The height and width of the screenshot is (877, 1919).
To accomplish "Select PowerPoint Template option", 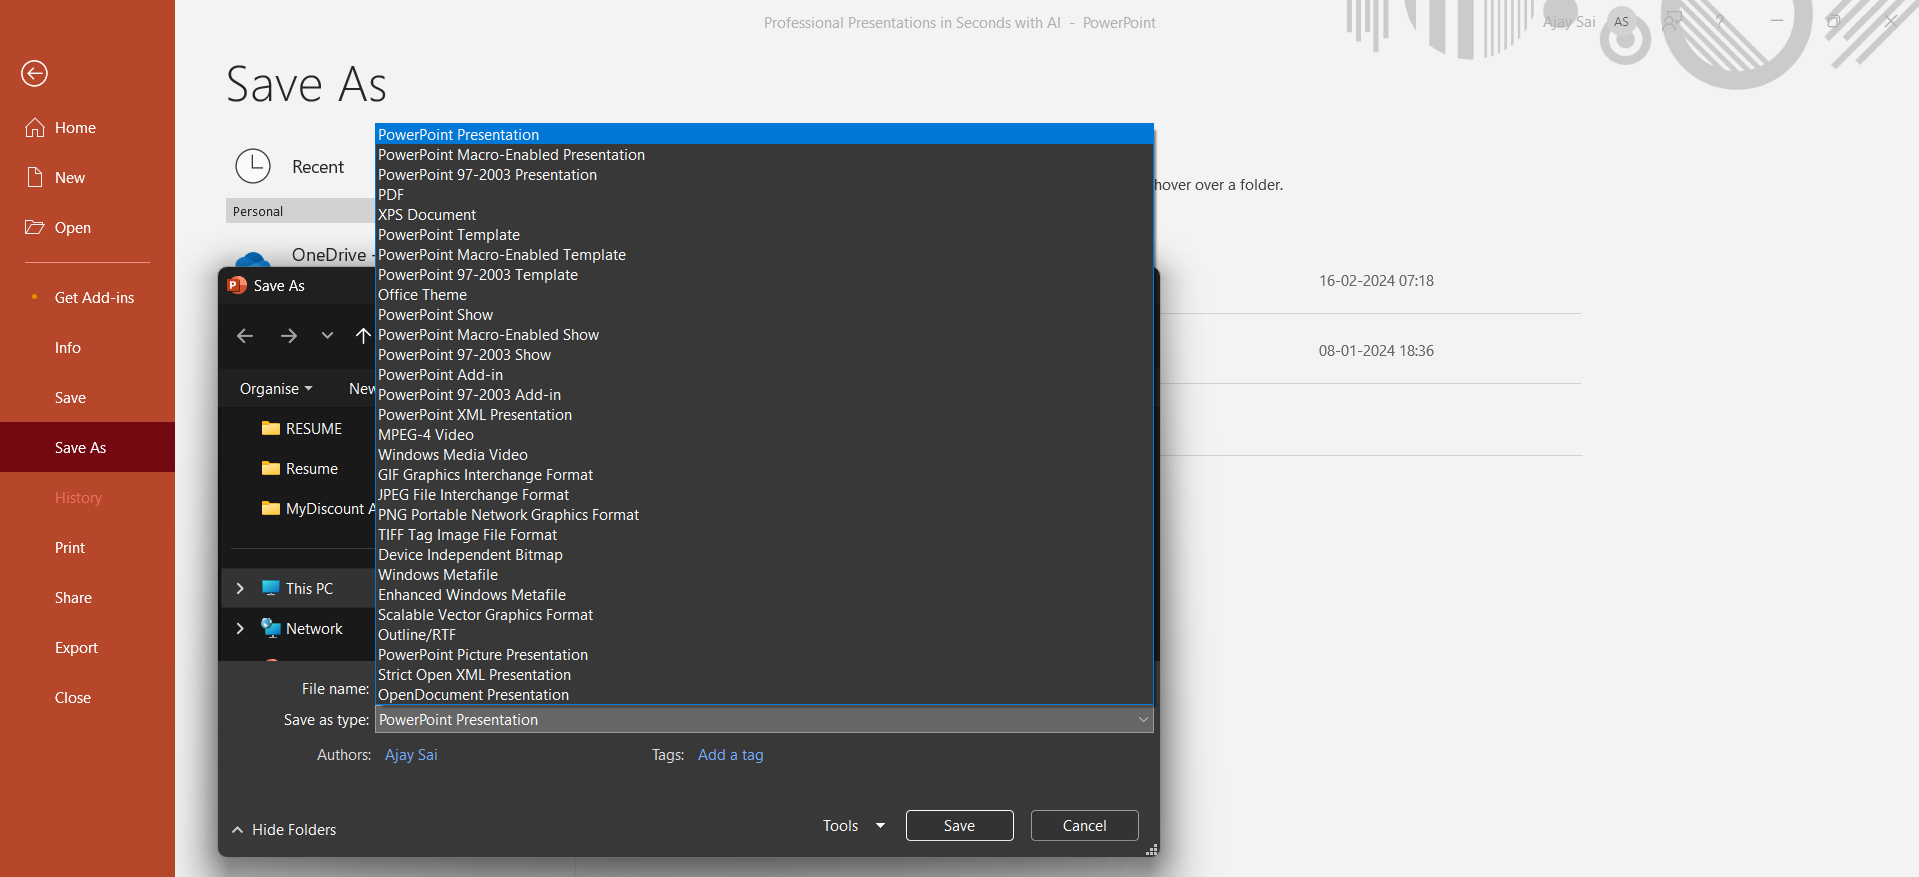I will 764,235.
